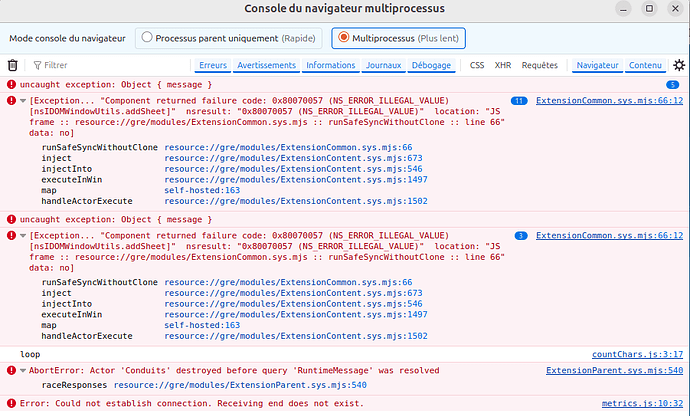Image resolution: width=690 pixels, height=416 pixels.
Task: Select 'Multiprocessus' radio option
Action: click(344, 37)
